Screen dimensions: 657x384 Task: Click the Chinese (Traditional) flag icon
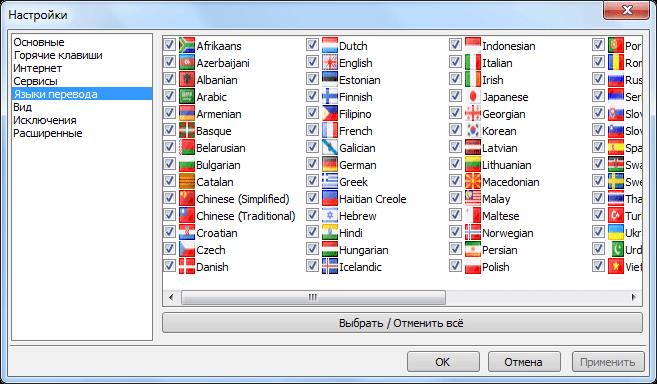(187, 215)
